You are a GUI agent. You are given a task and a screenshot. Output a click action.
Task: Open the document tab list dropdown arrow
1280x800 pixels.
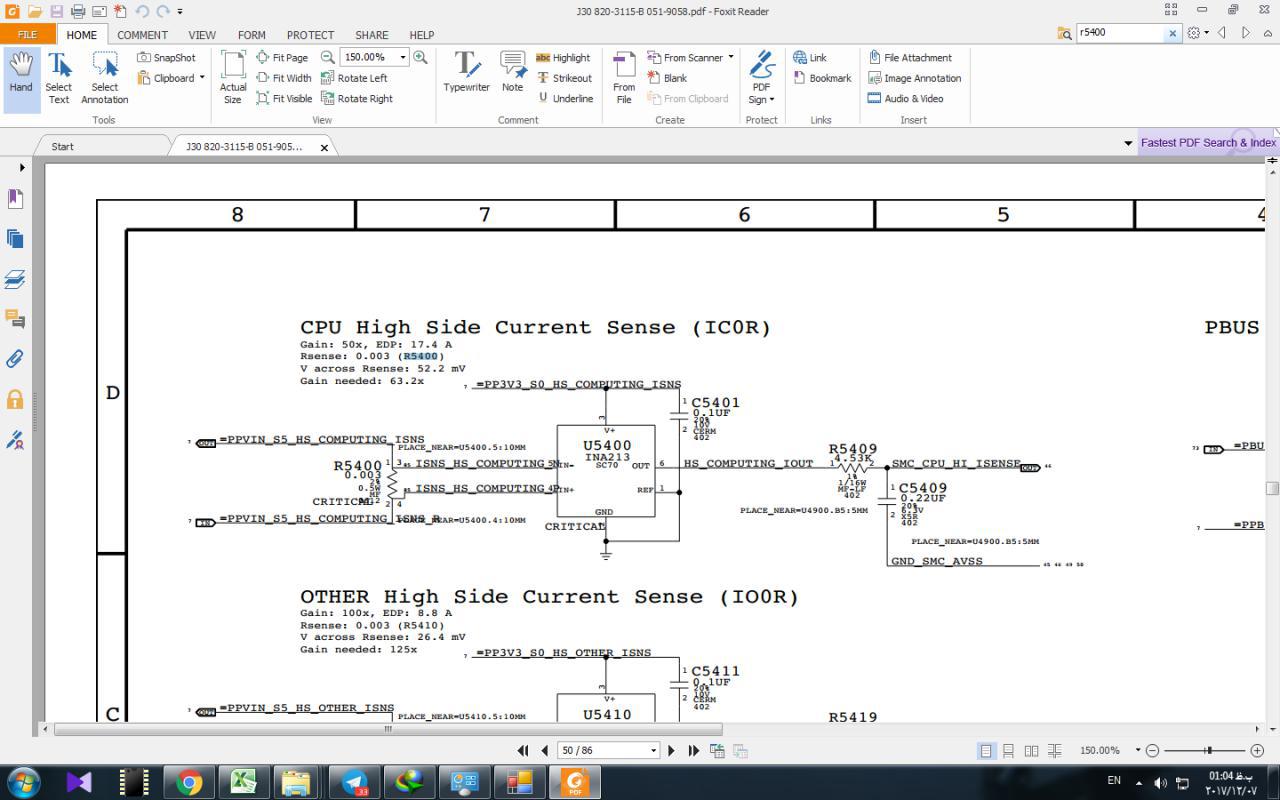[x=1128, y=143]
